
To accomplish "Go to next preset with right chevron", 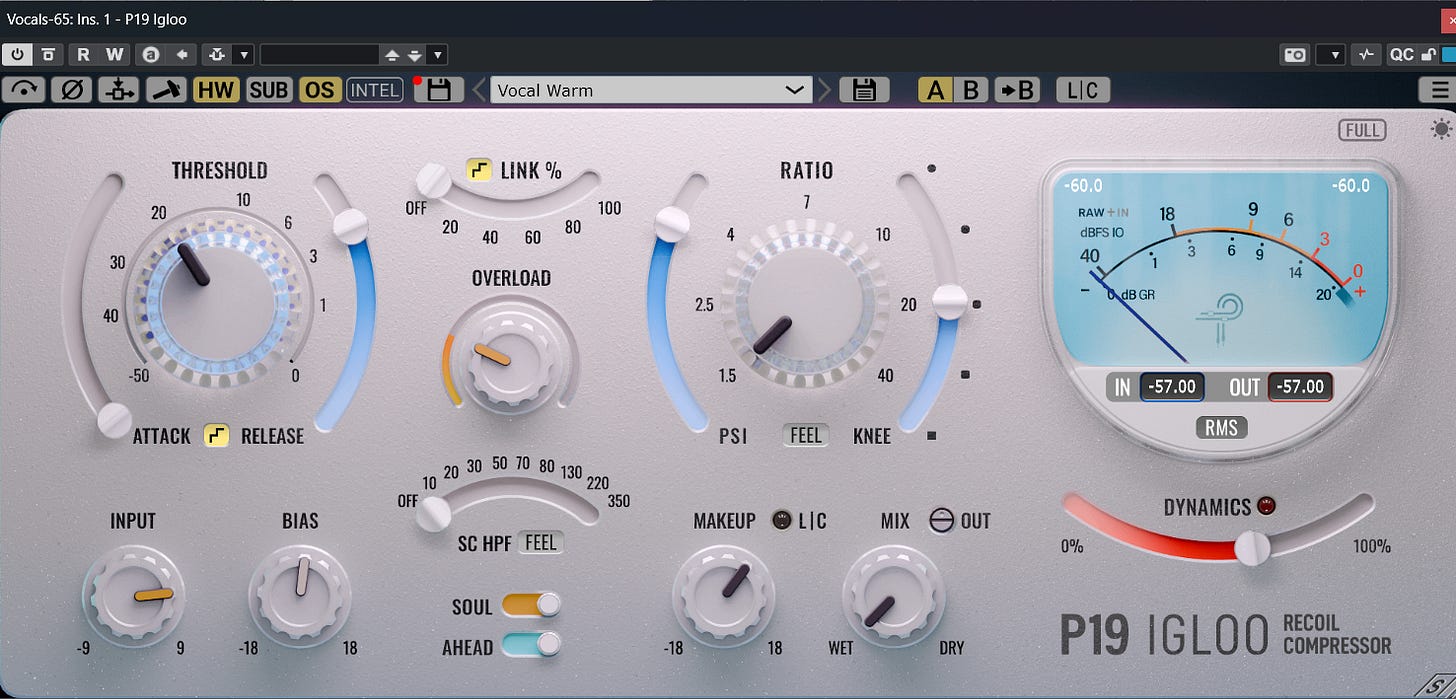I will (x=825, y=90).
